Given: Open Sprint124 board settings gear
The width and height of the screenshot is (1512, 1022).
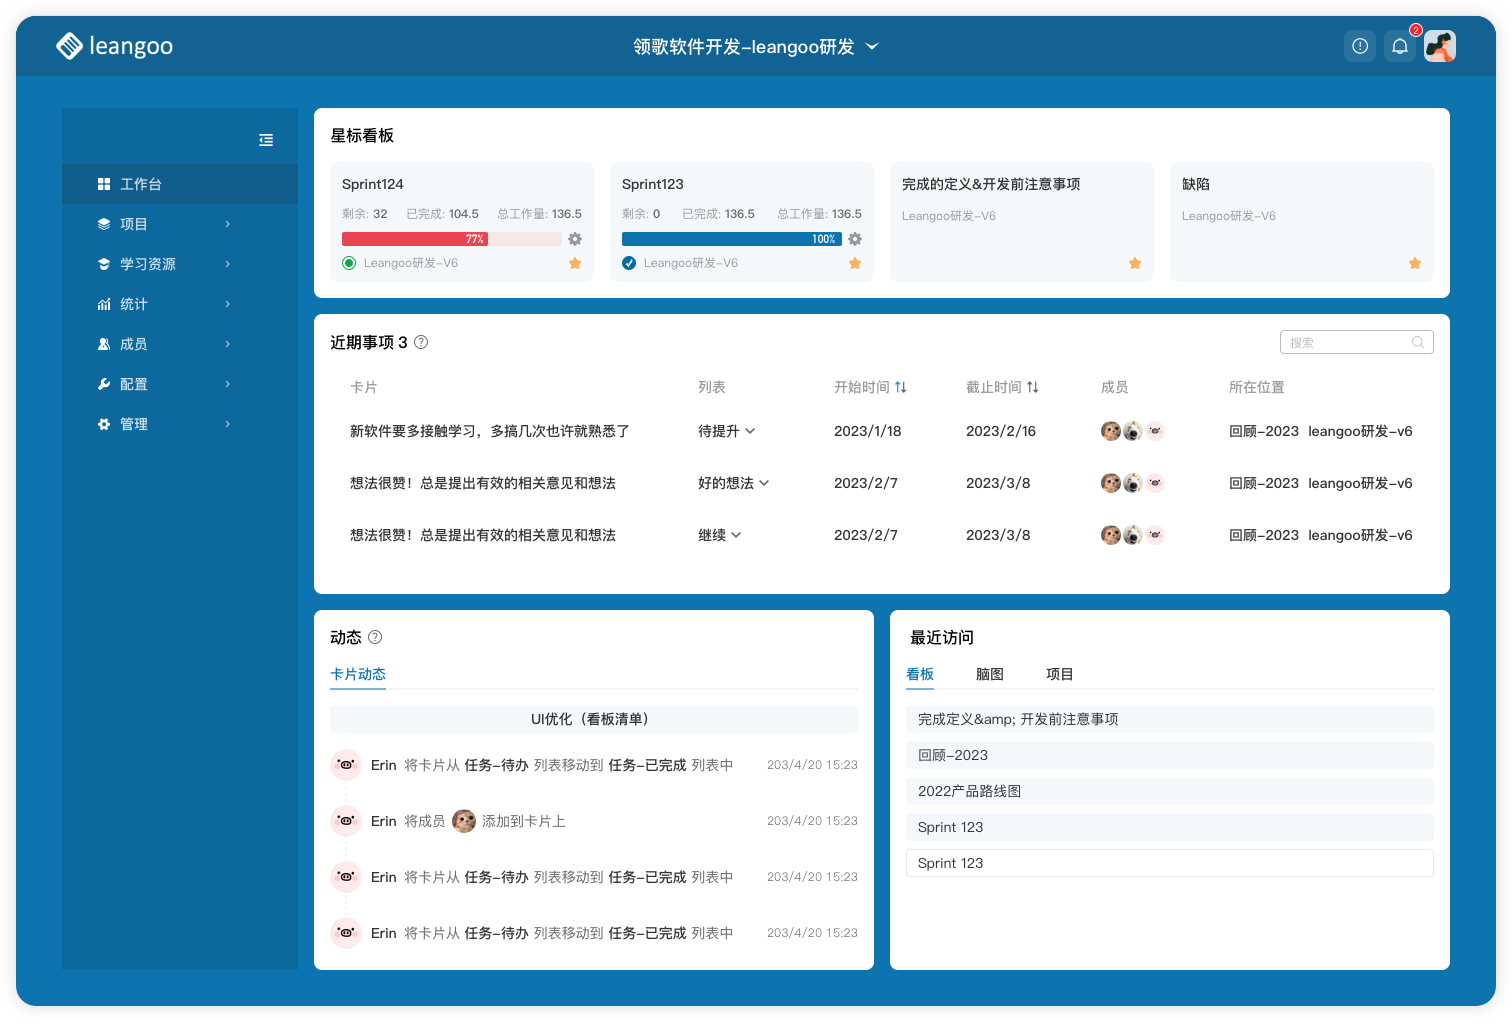Looking at the screenshot, I should (575, 239).
